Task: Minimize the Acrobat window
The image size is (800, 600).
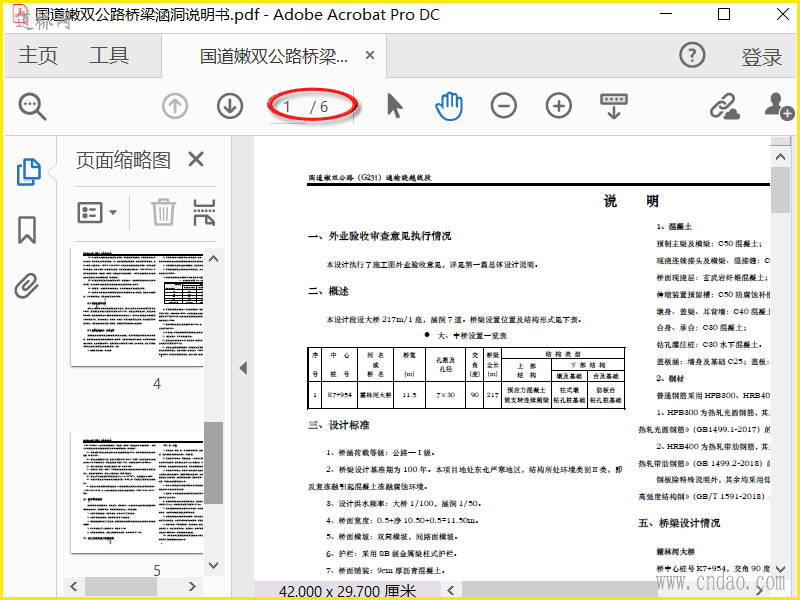Action: [666, 14]
